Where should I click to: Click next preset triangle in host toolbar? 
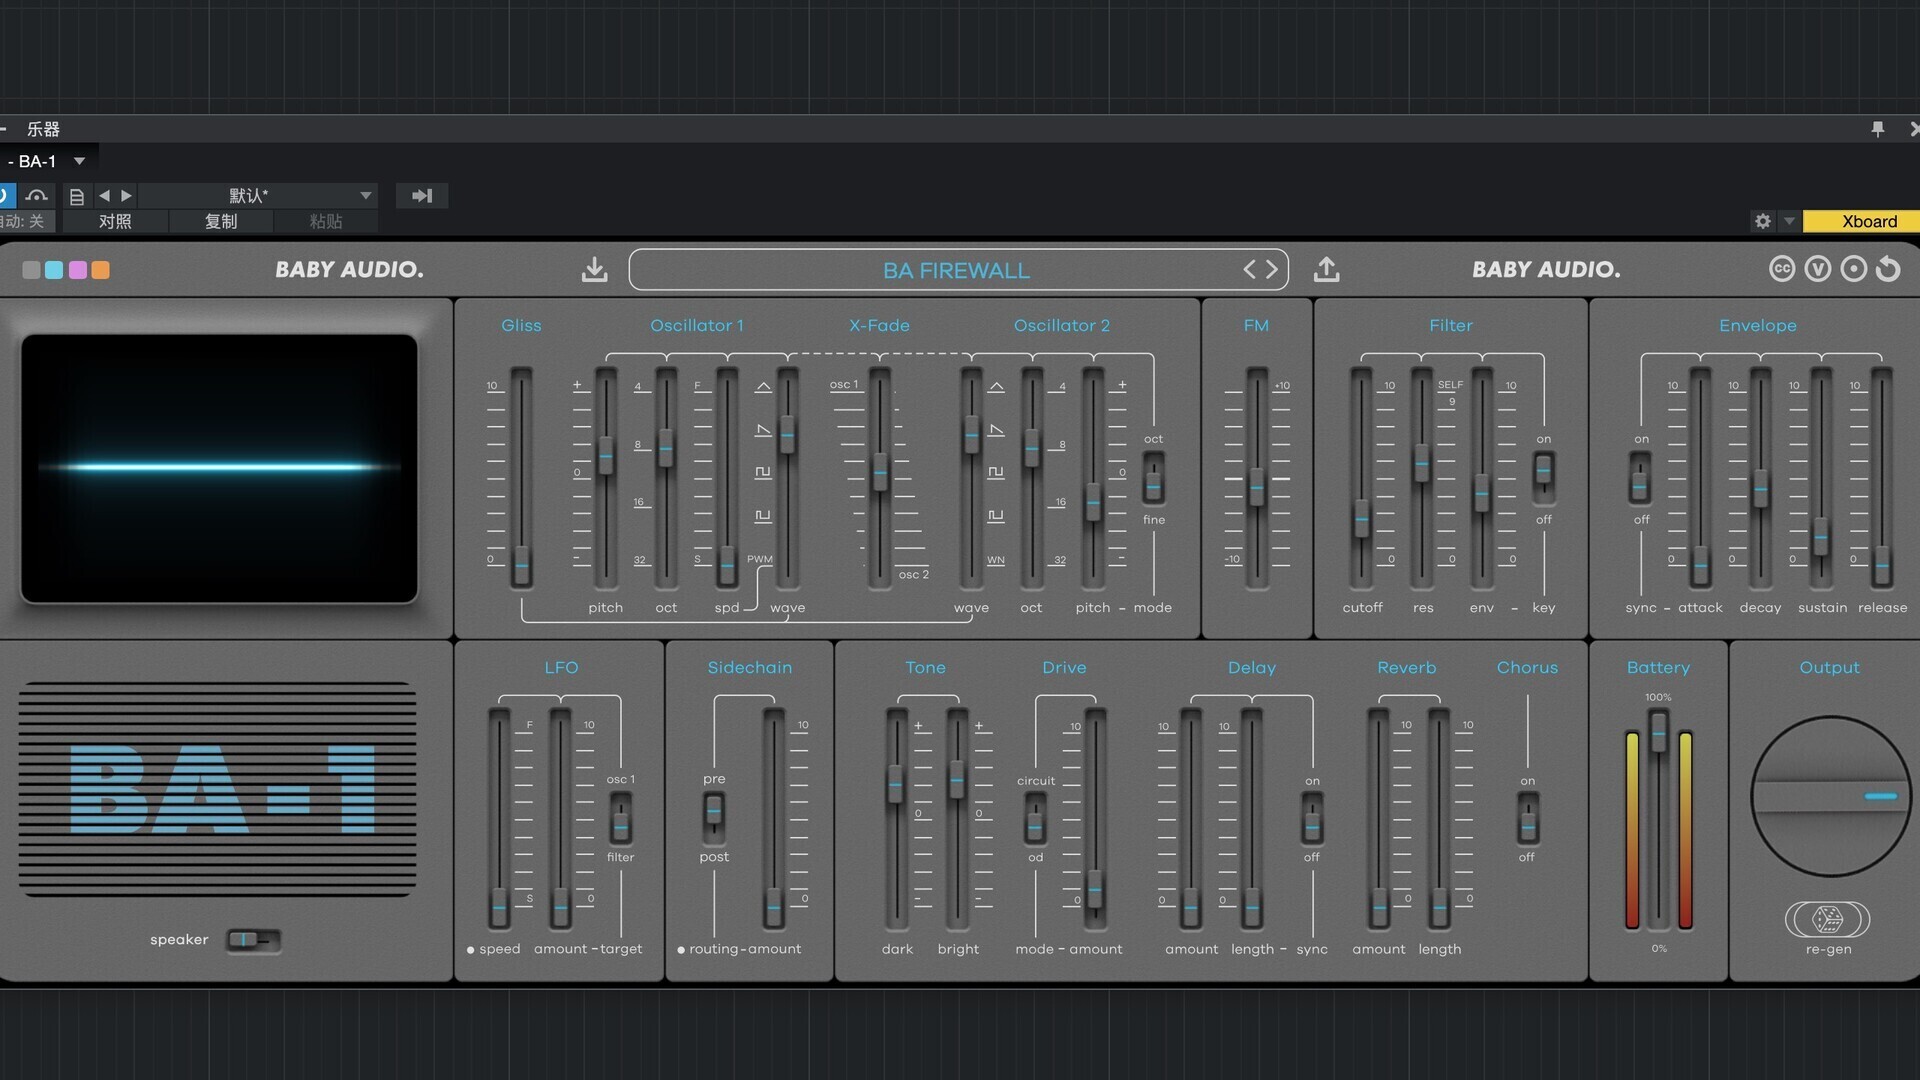click(126, 196)
